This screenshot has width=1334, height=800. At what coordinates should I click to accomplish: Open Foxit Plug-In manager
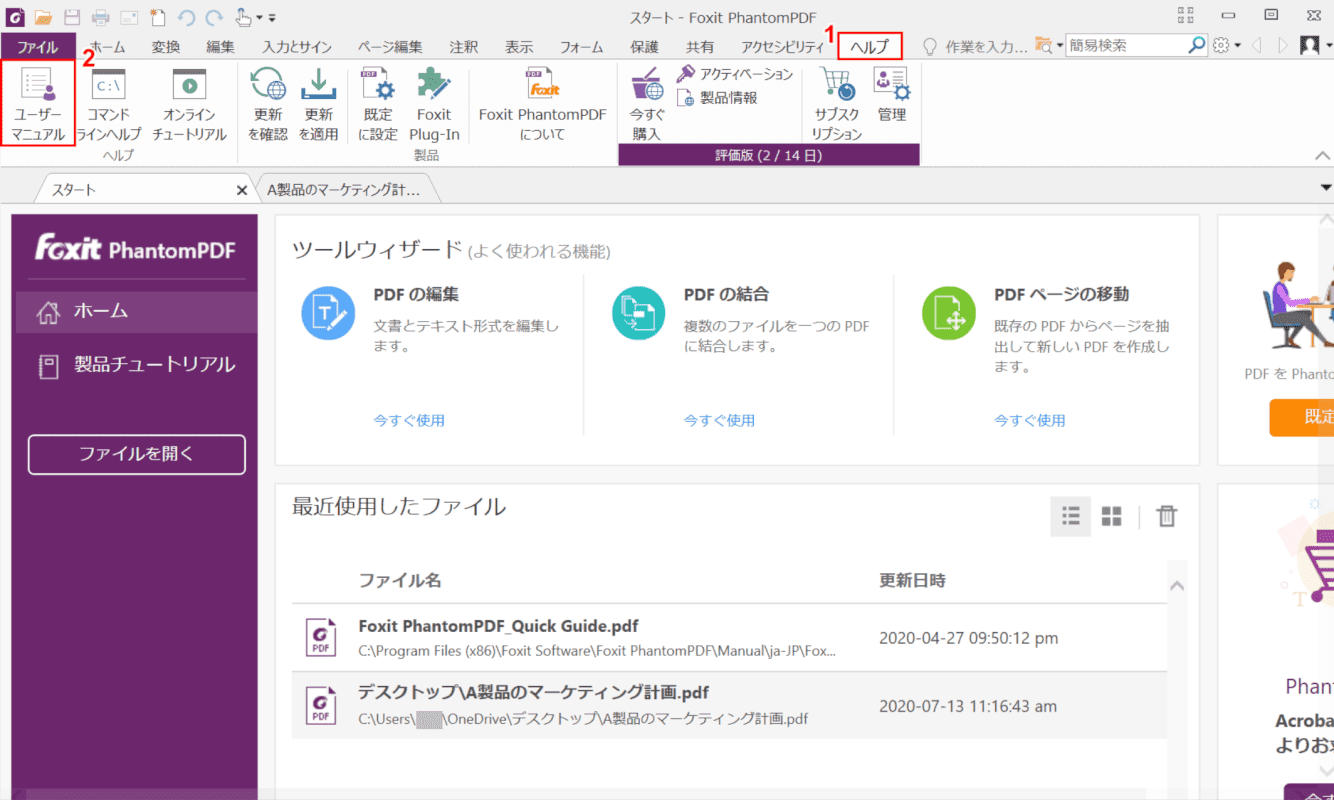[434, 104]
